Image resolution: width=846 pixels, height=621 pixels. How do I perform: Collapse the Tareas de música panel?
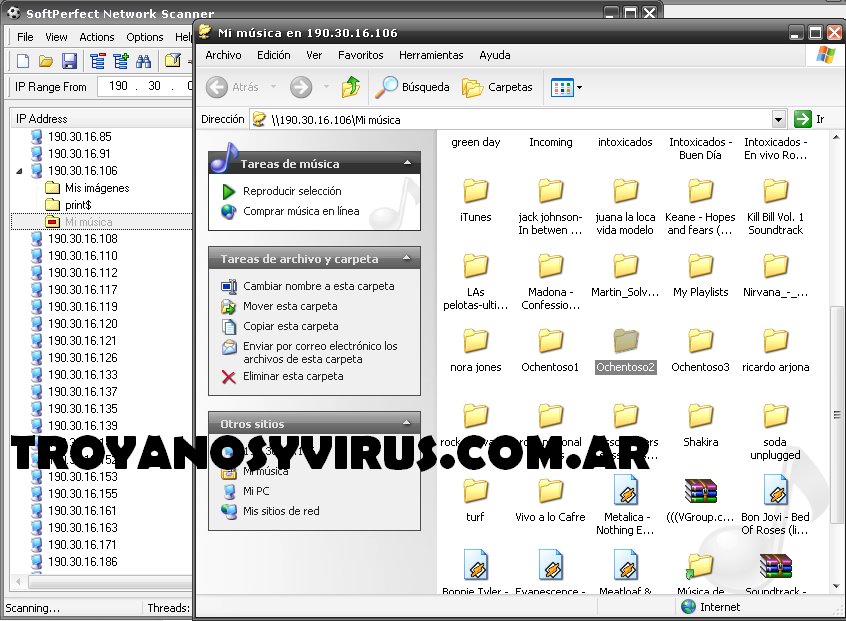point(407,162)
